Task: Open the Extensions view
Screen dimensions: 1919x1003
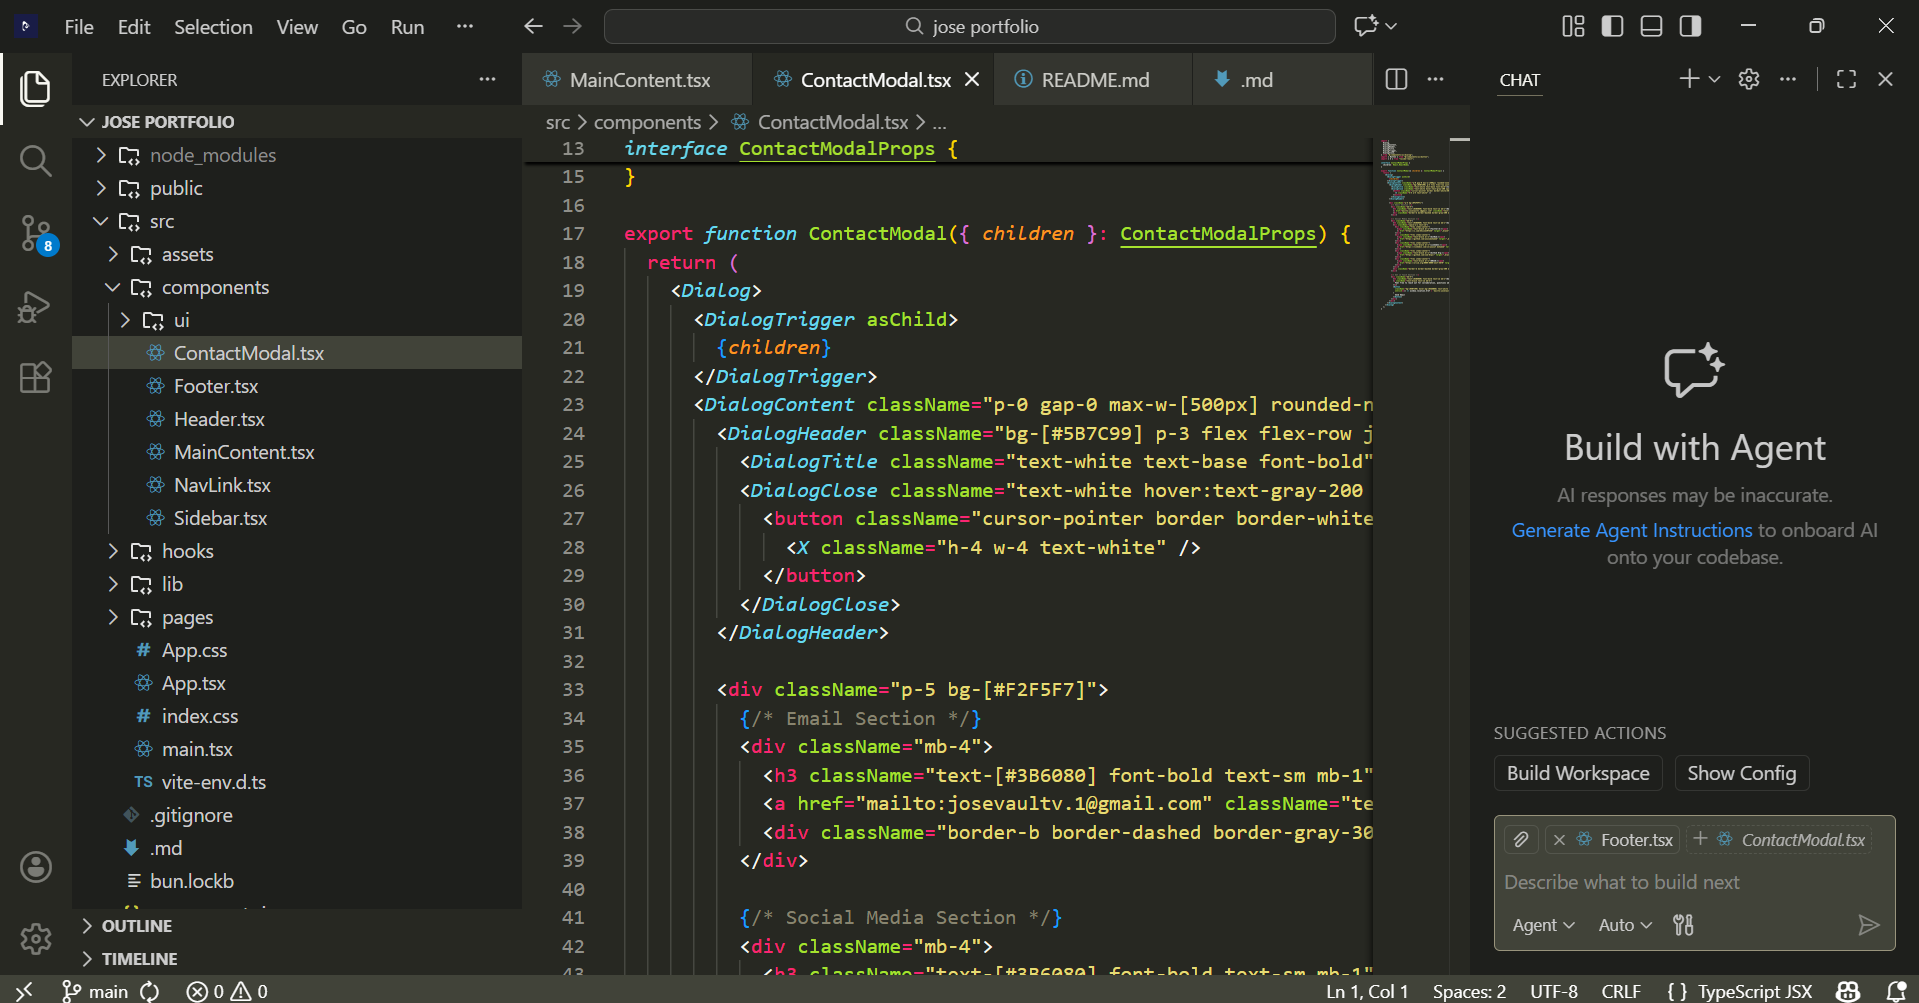Action: (36, 378)
